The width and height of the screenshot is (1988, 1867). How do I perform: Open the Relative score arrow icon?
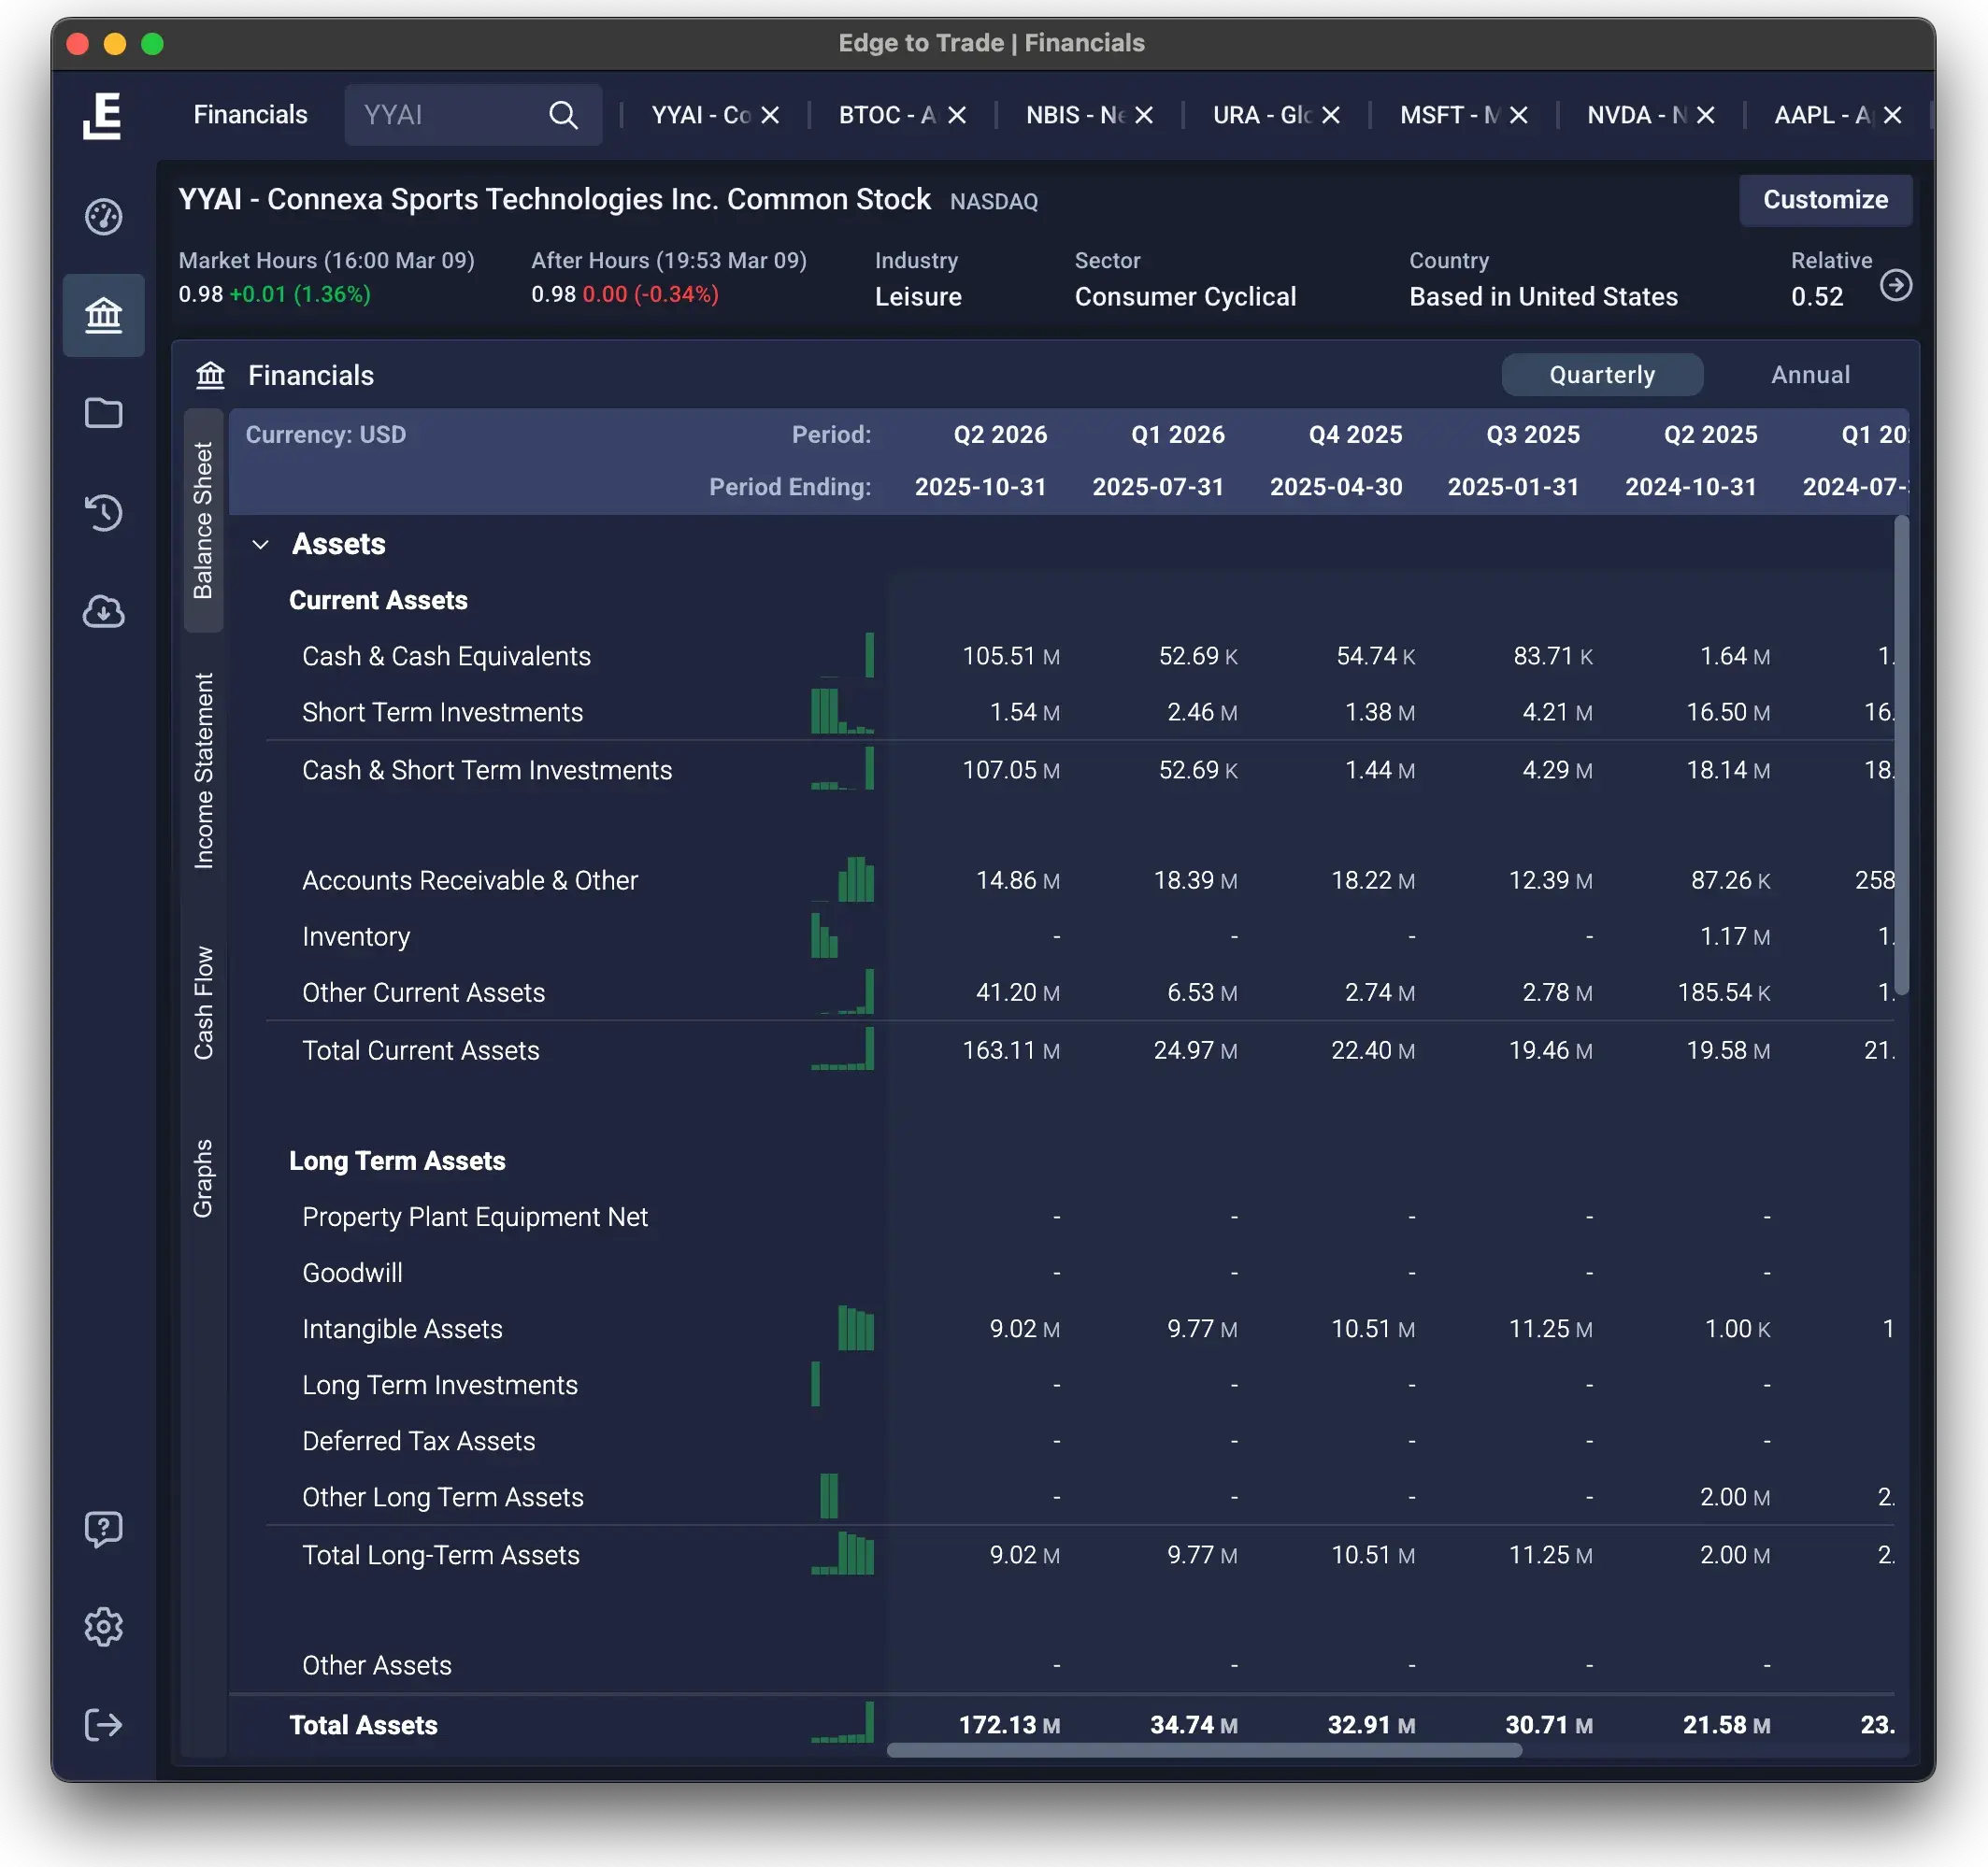point(1898,284)
